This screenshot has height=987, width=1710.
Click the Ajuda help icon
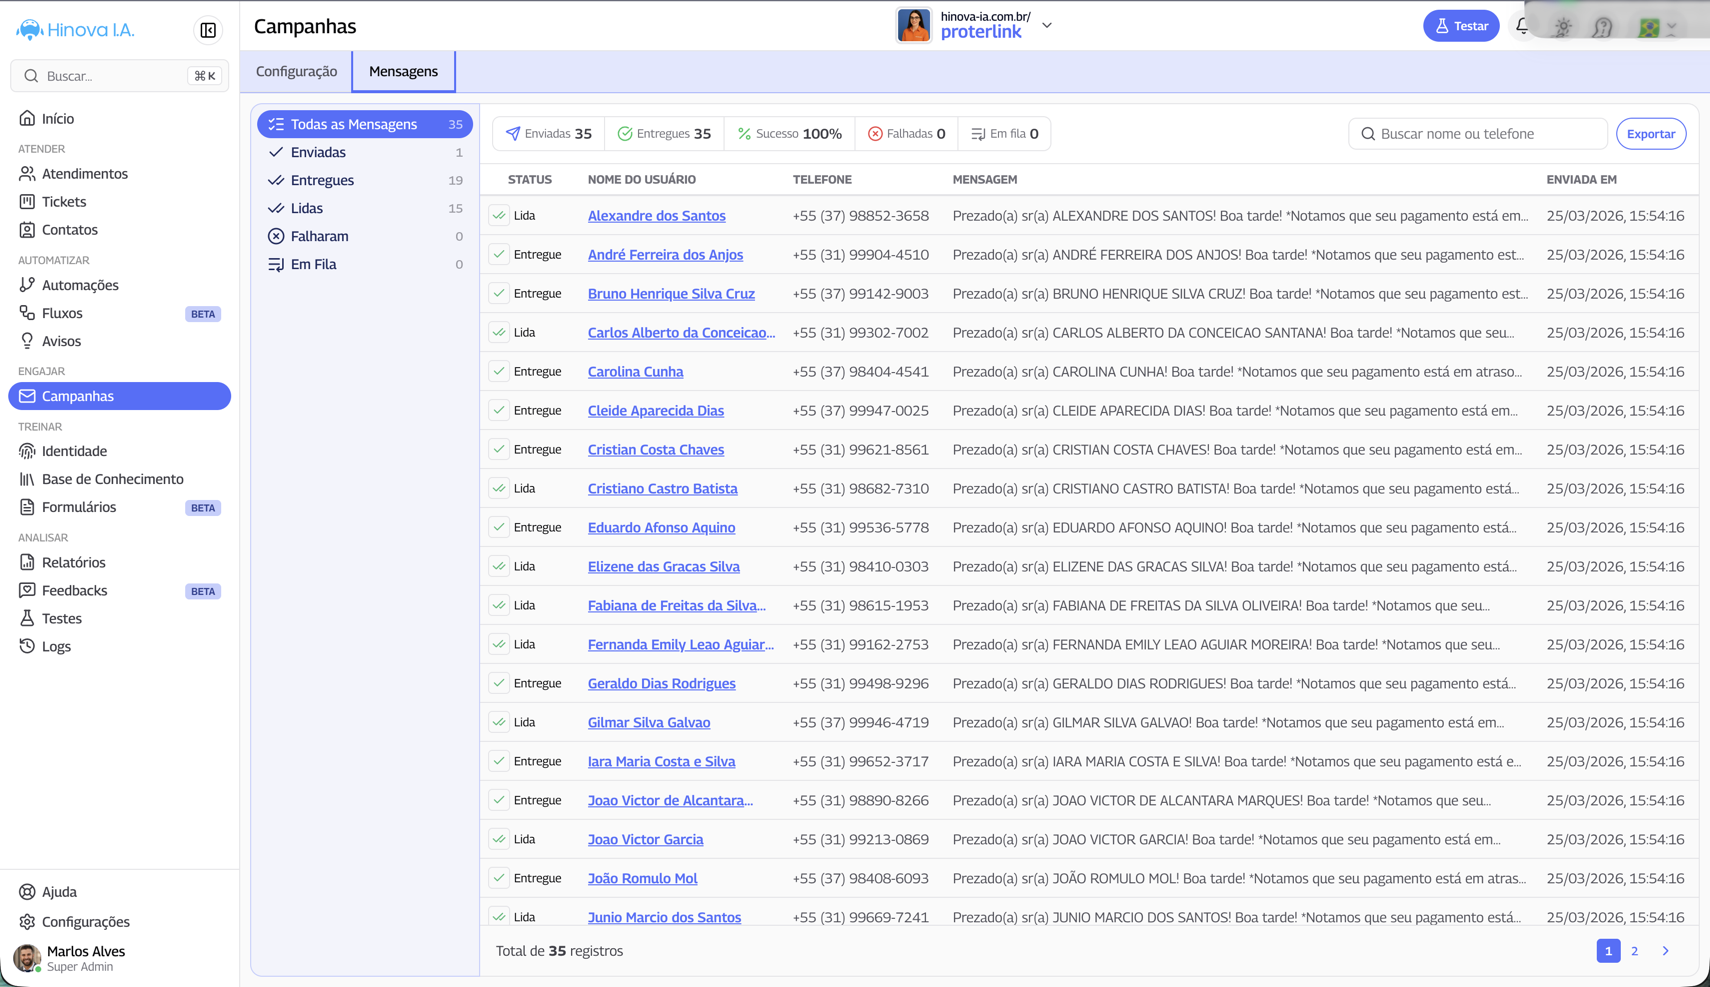coord(27,891)
